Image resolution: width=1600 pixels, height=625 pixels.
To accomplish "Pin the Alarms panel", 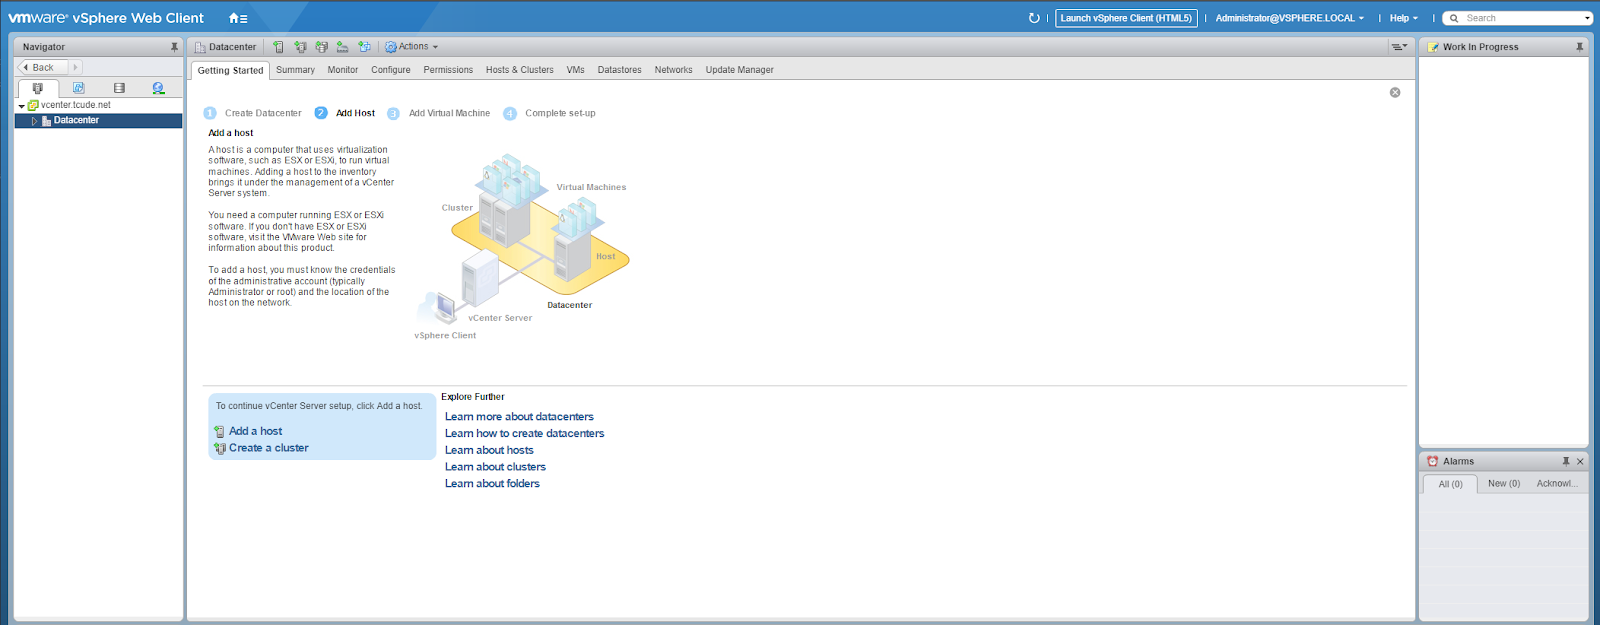I will 1566,461.
